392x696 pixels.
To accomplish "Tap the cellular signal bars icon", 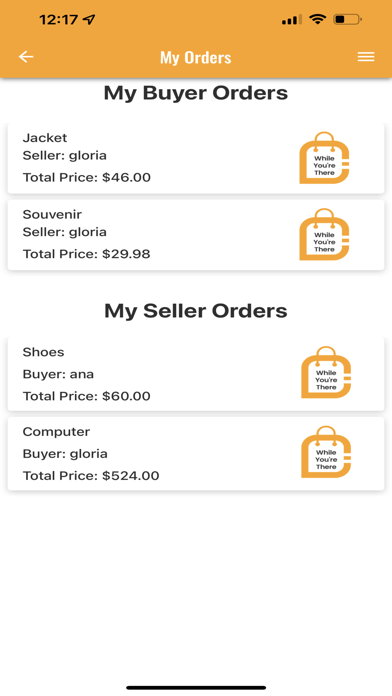I will [292, 20].
